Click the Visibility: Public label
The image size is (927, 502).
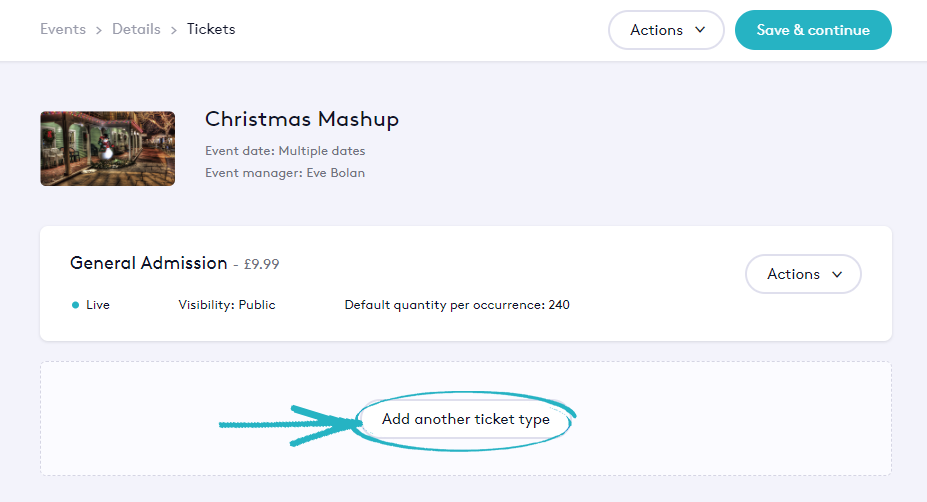coord(227,305)
